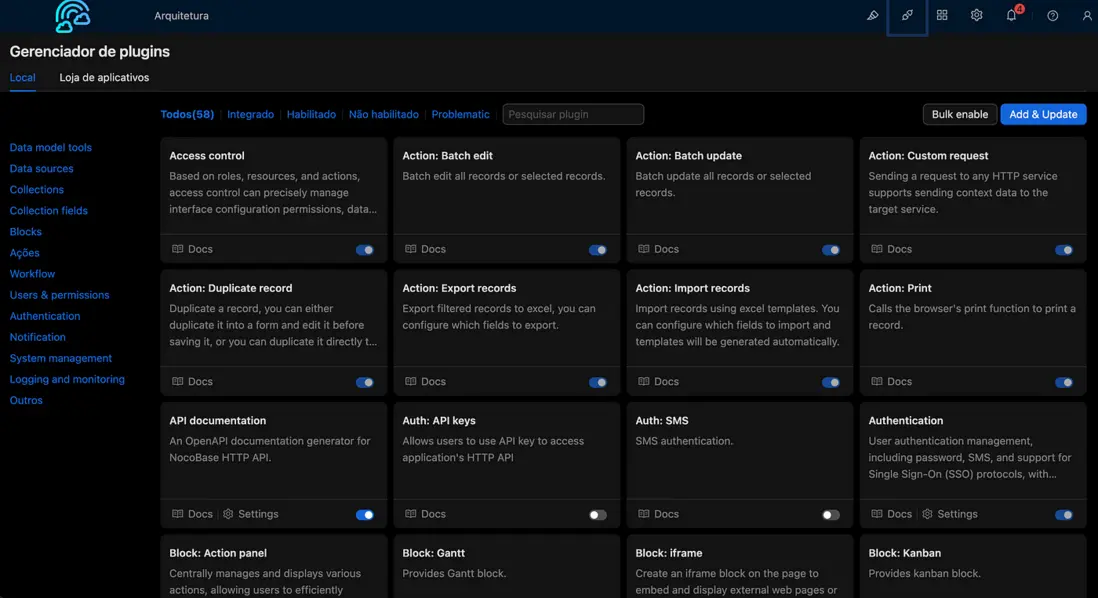Open the settings gear in top bar
1098x598 pixels.
[976, 16]
